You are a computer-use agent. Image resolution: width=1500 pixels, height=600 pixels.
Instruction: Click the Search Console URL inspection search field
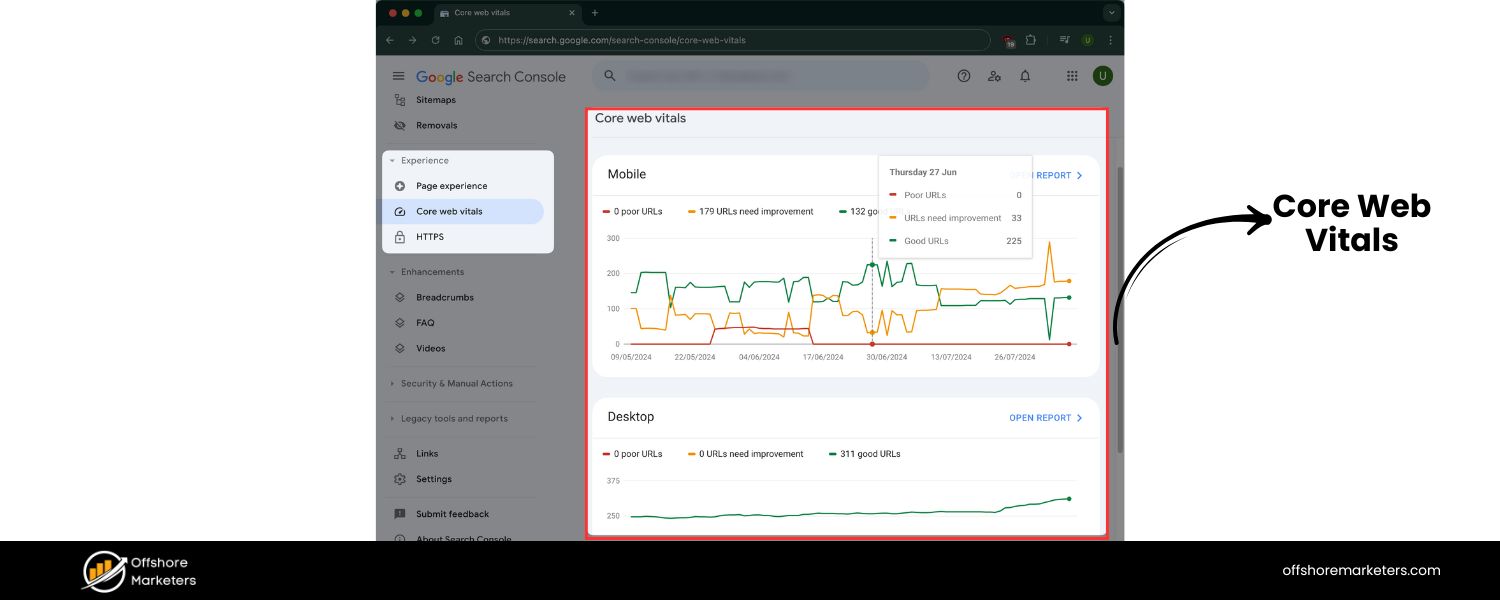pyautogui.click(x=760, y=76)
